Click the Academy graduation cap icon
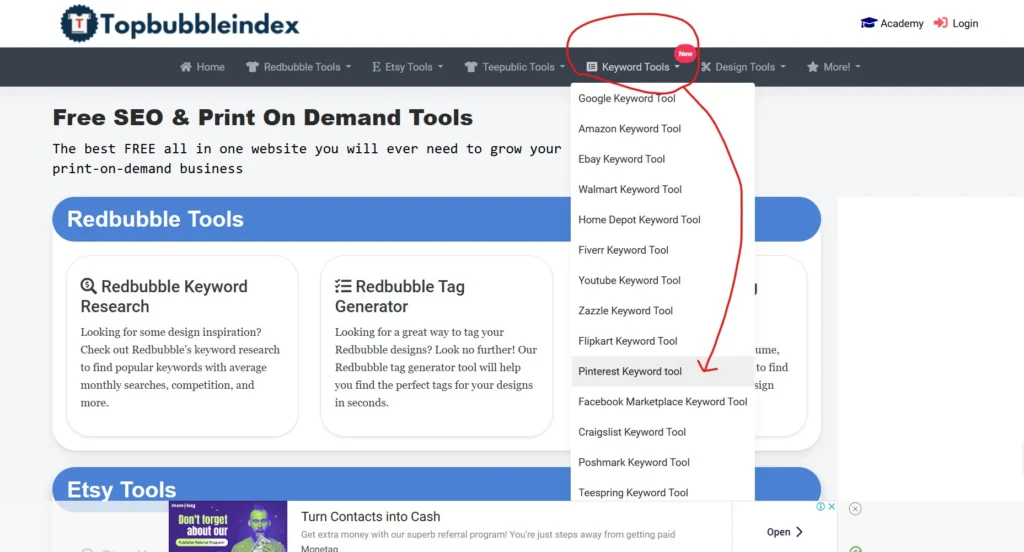 [868, 23]
